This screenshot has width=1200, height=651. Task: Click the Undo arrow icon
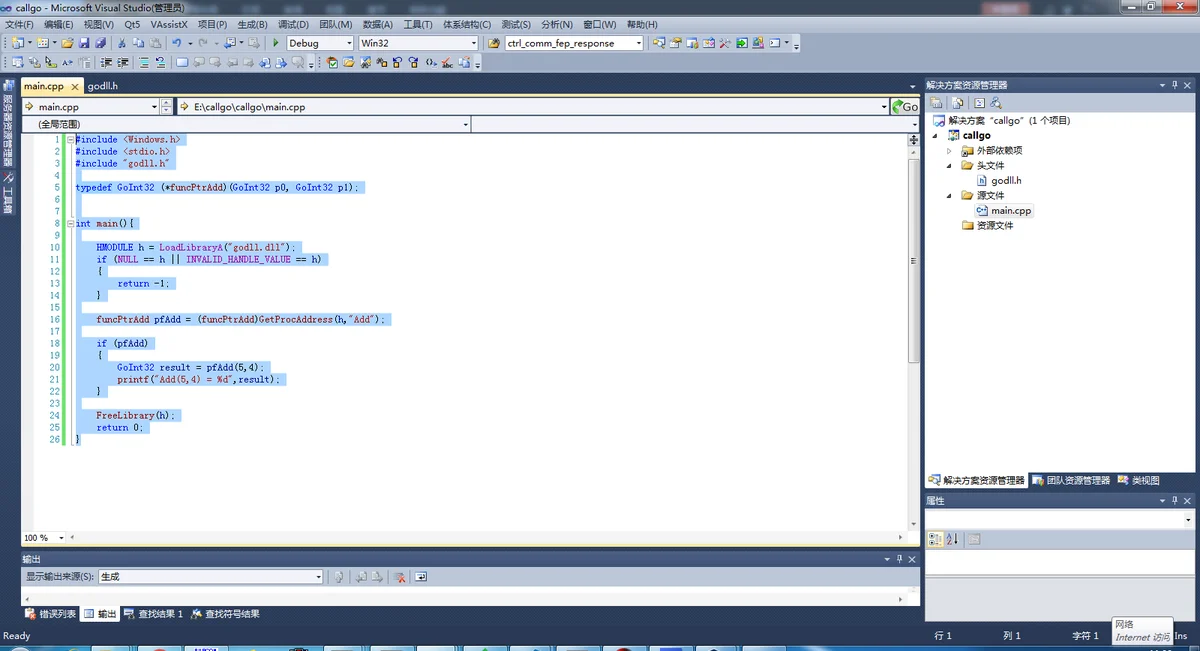[177, 43]
